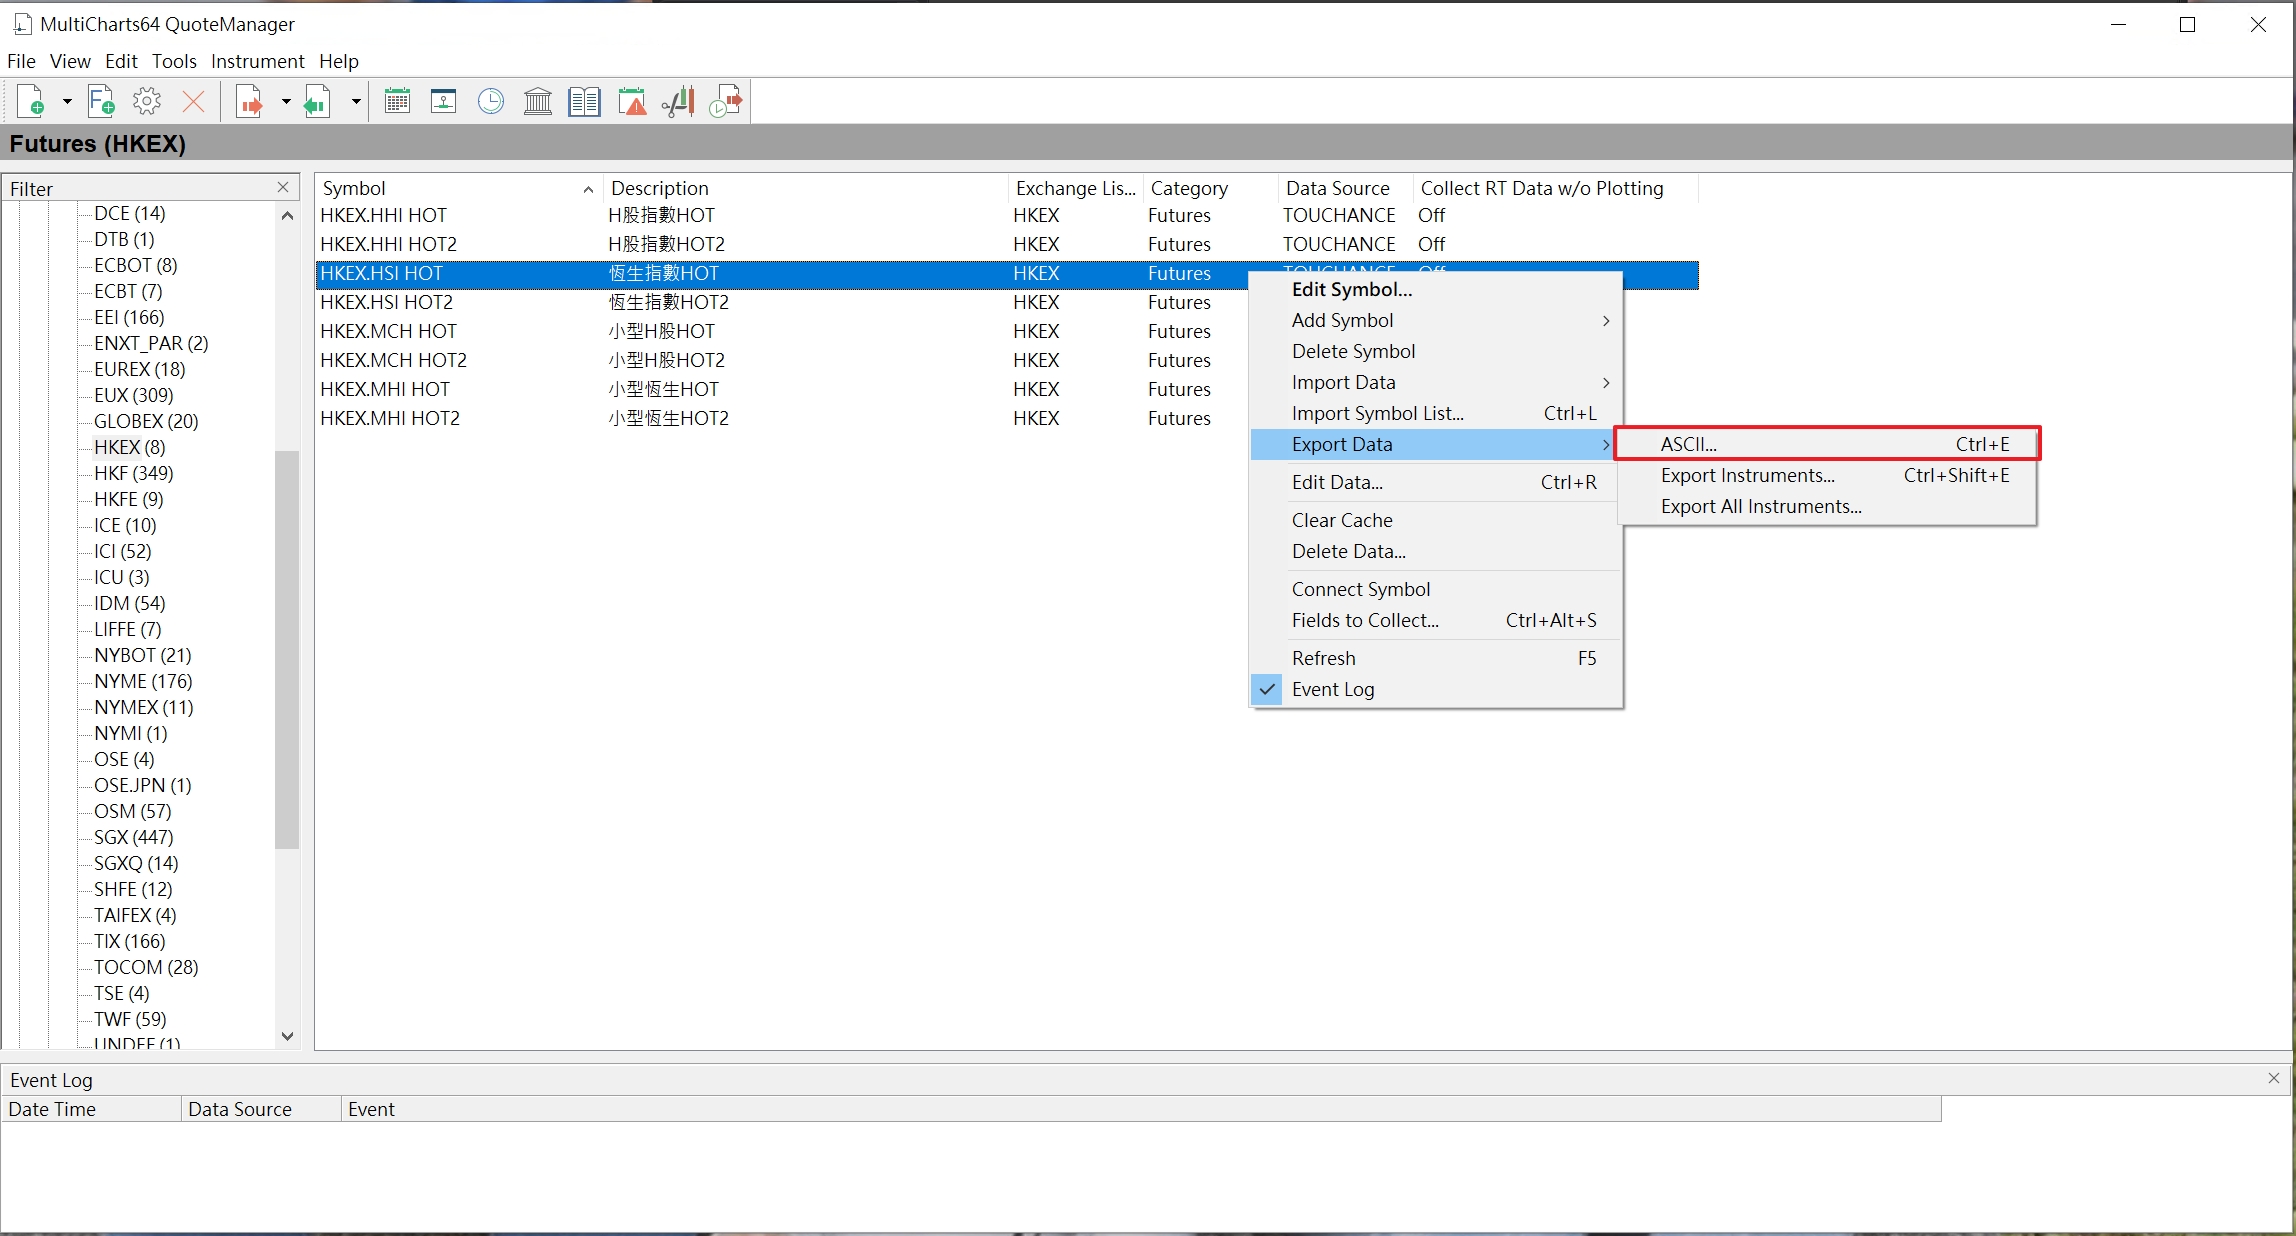This screenshot has height=1236, width=2296.
Task: Open dropdown arrow beside export data icon
Action: (285, 101)
